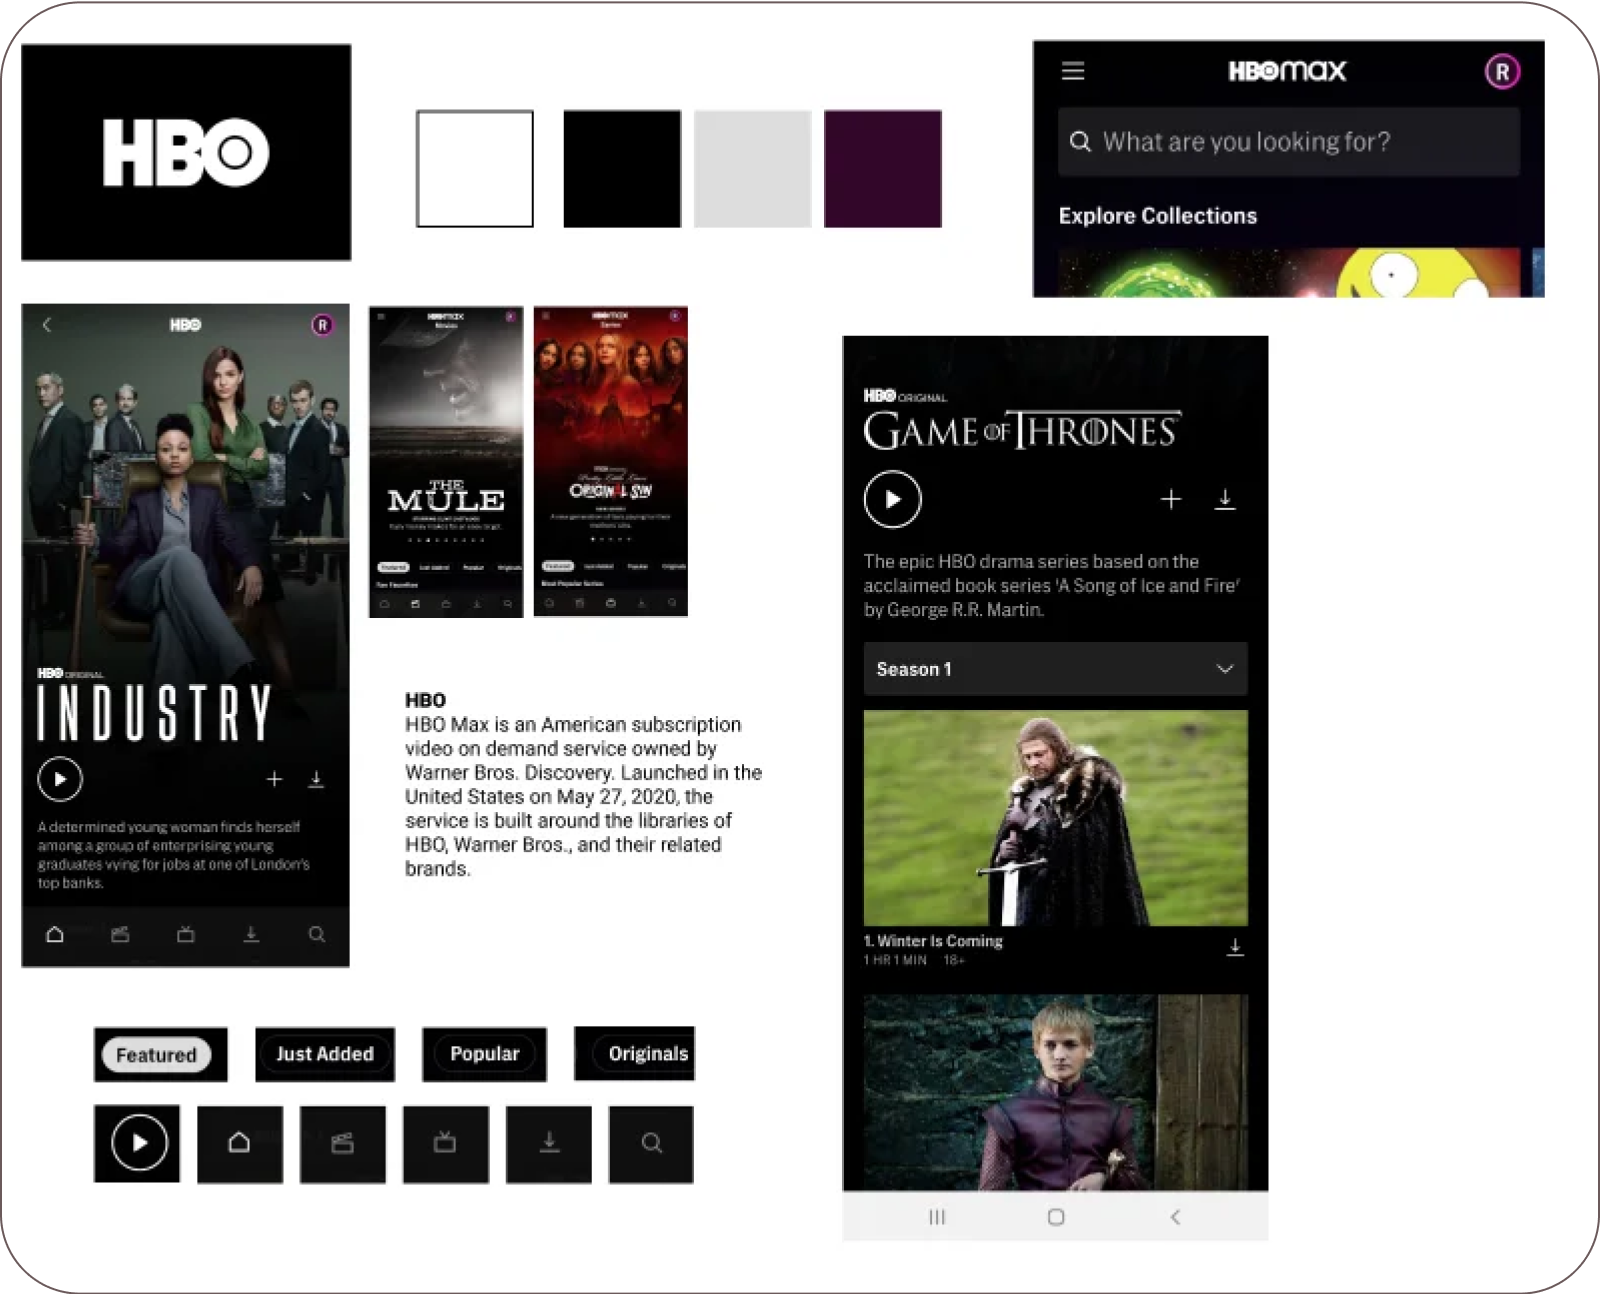Image resolution: width=1600 pixels, height=1294 pixels.
Task: Tap Android back button
Action: [1175, 1217]
